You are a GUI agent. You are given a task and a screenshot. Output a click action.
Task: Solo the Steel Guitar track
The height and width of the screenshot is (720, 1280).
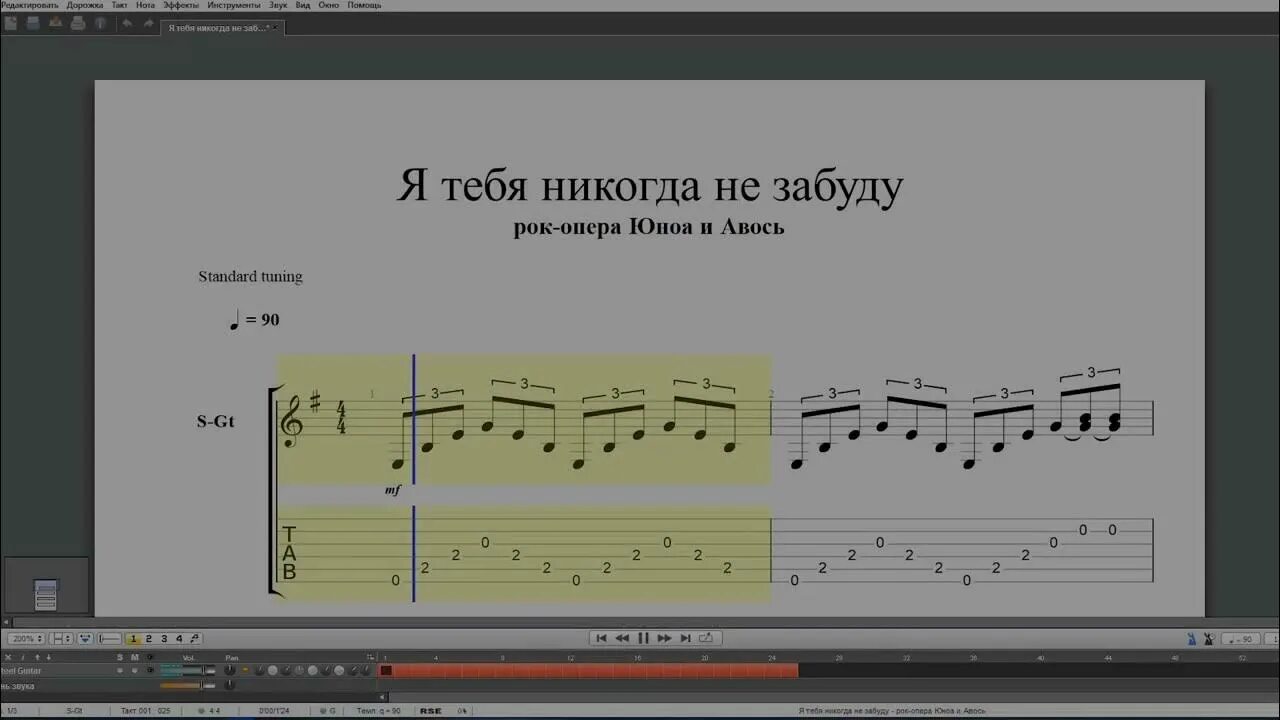pyautogui.click(x=120, y=670)
